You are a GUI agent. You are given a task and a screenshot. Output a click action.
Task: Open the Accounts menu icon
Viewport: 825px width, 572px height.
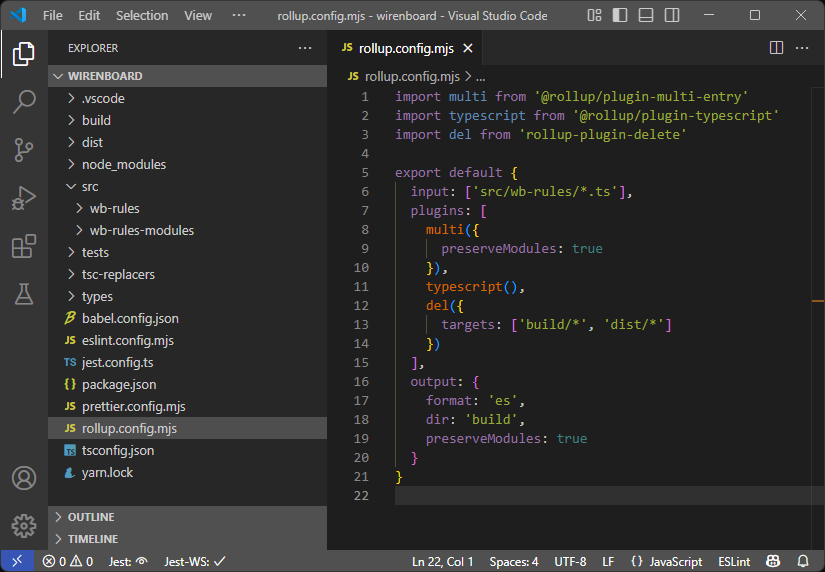pos(24,478)
